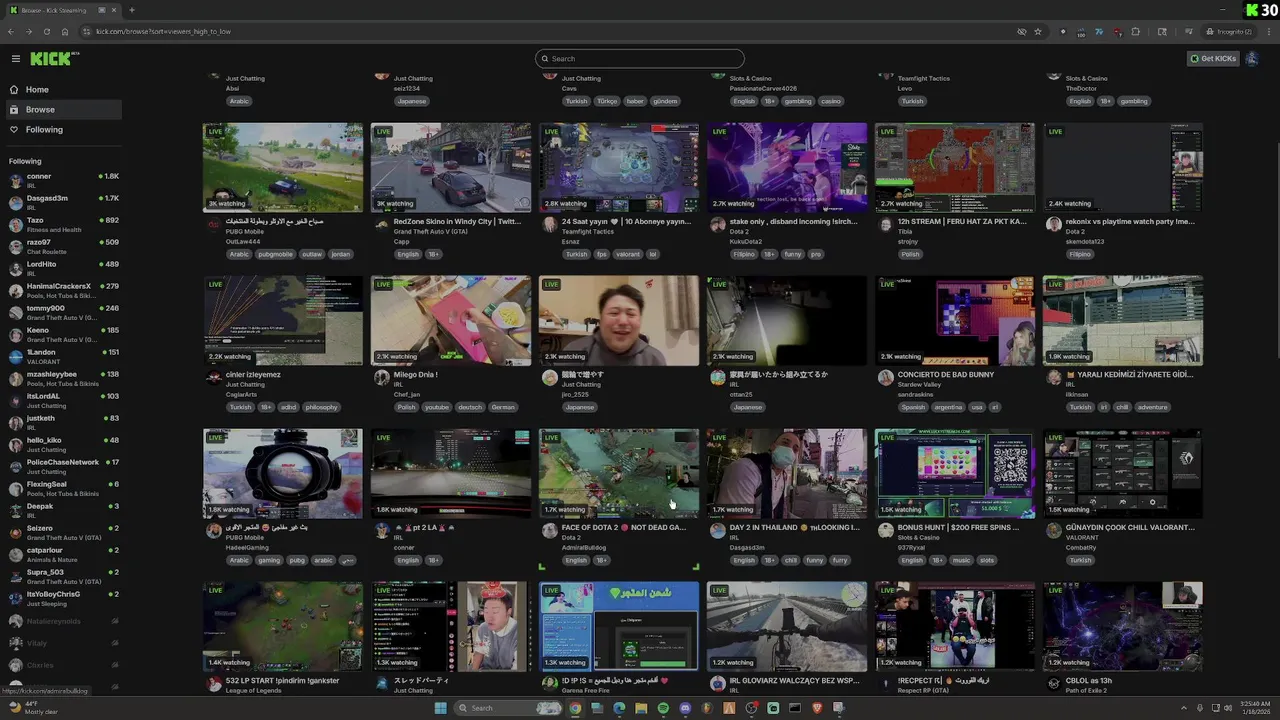The image size is (1280, 720).
Task: Go back with browser back arrow
Action: pyautogui.click(x=11, y=31)
